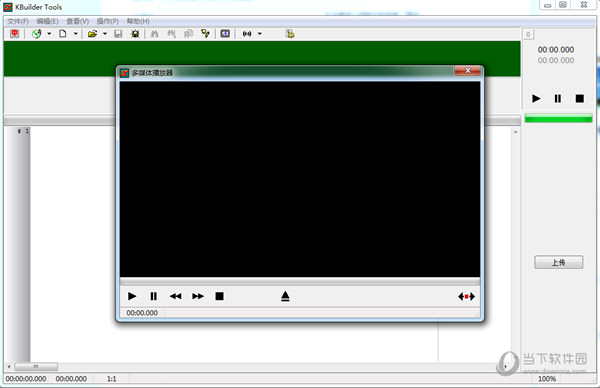Close the 多媒体播放器 dialog
The image size is (600, 388).
coord(468,71)
